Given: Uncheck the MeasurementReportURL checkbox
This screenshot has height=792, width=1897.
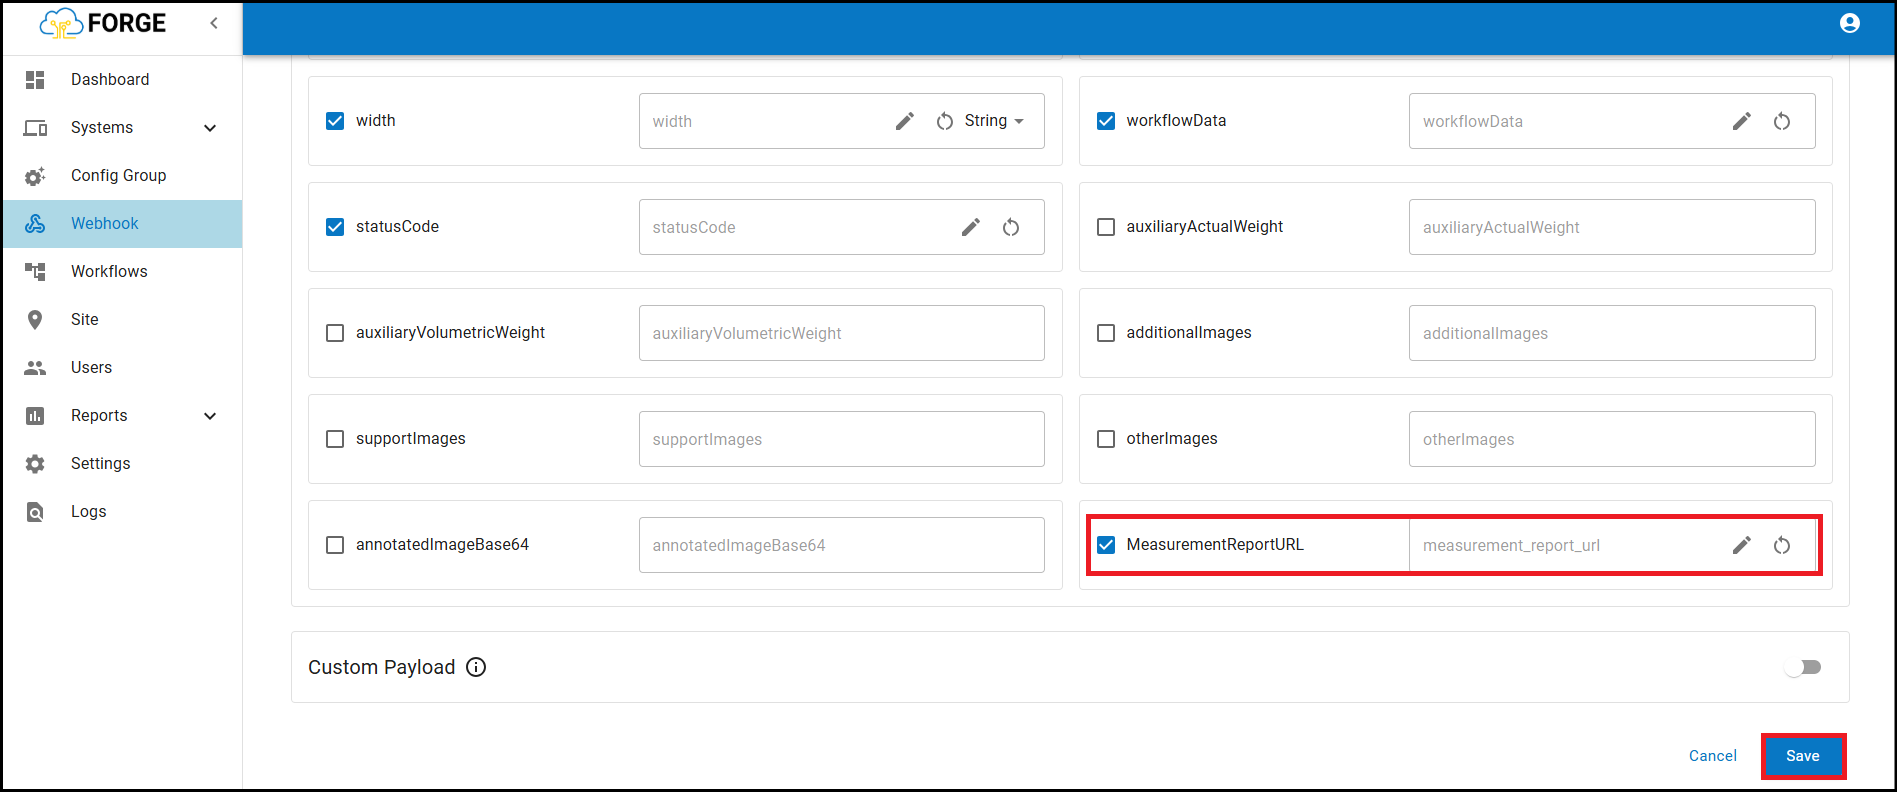Looking at the screenshot, I should (x=1106, y=545).
